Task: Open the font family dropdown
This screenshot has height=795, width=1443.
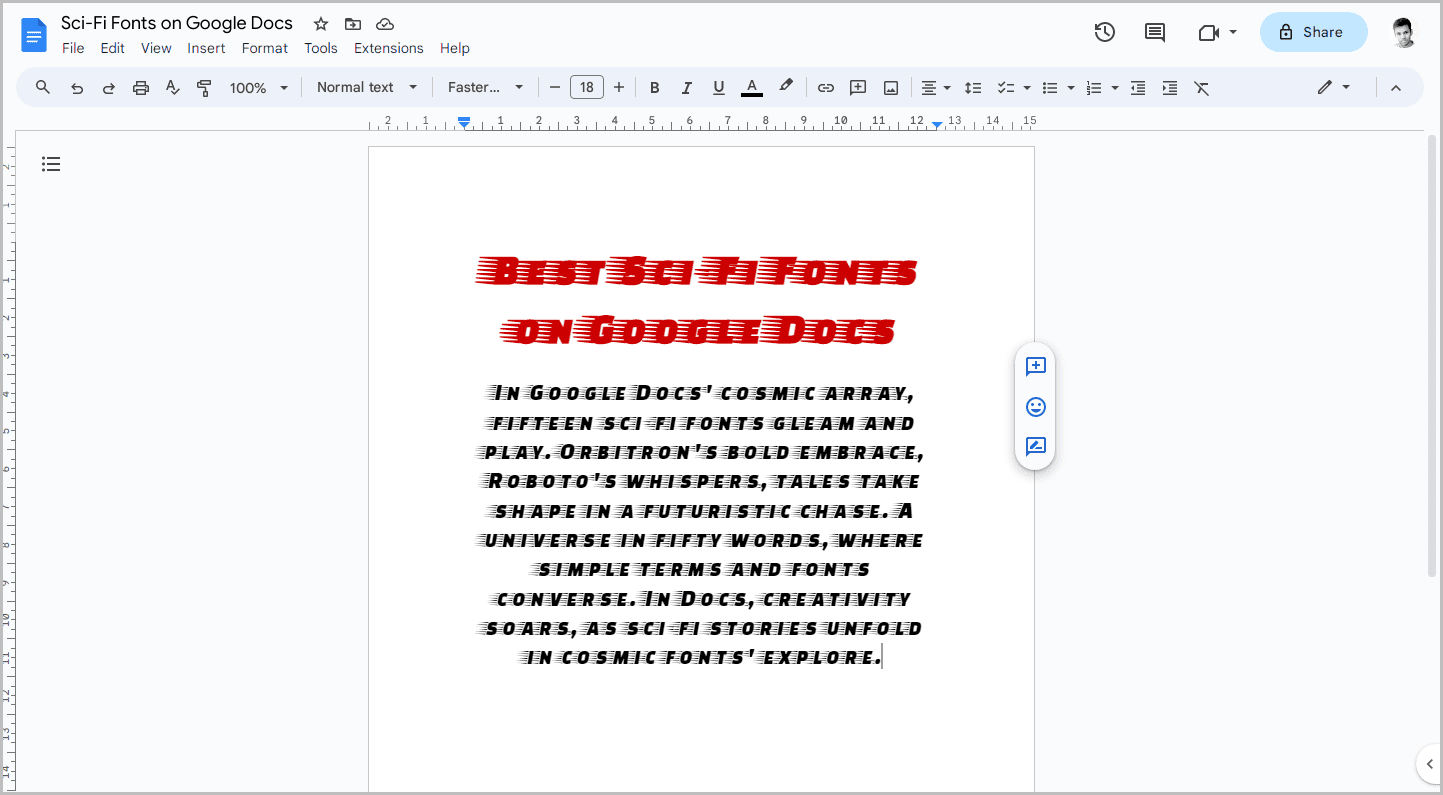Action: pyautogui.click(x=485, y=87)
